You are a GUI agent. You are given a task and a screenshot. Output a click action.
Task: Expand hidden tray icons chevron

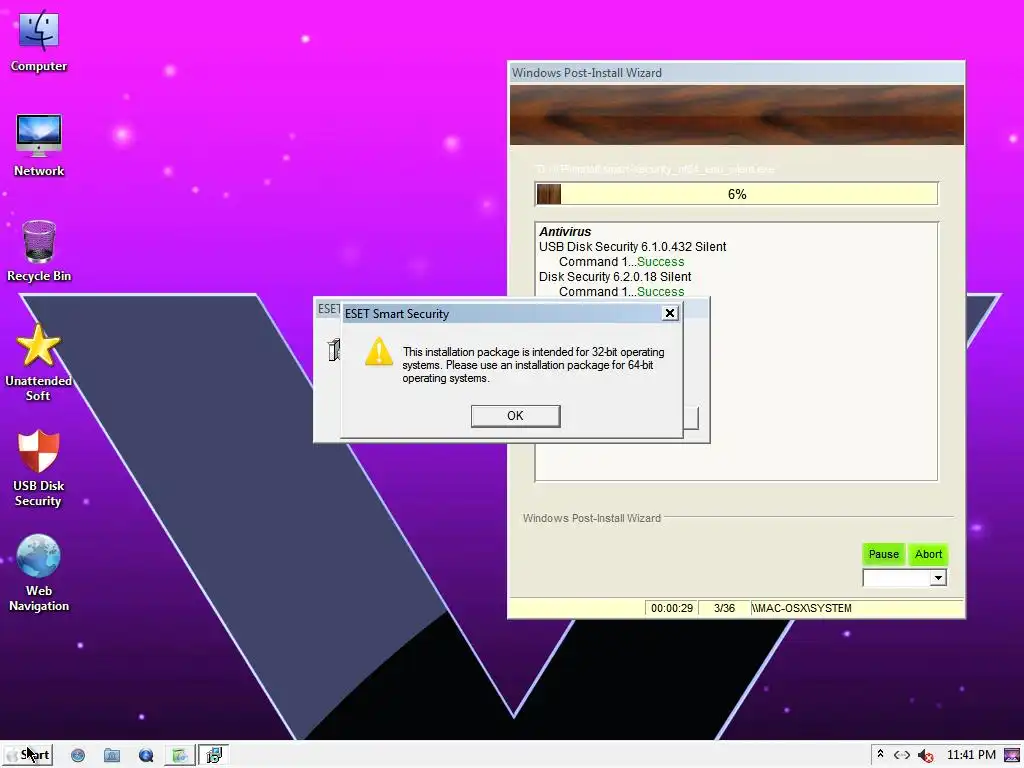(880, 754)
